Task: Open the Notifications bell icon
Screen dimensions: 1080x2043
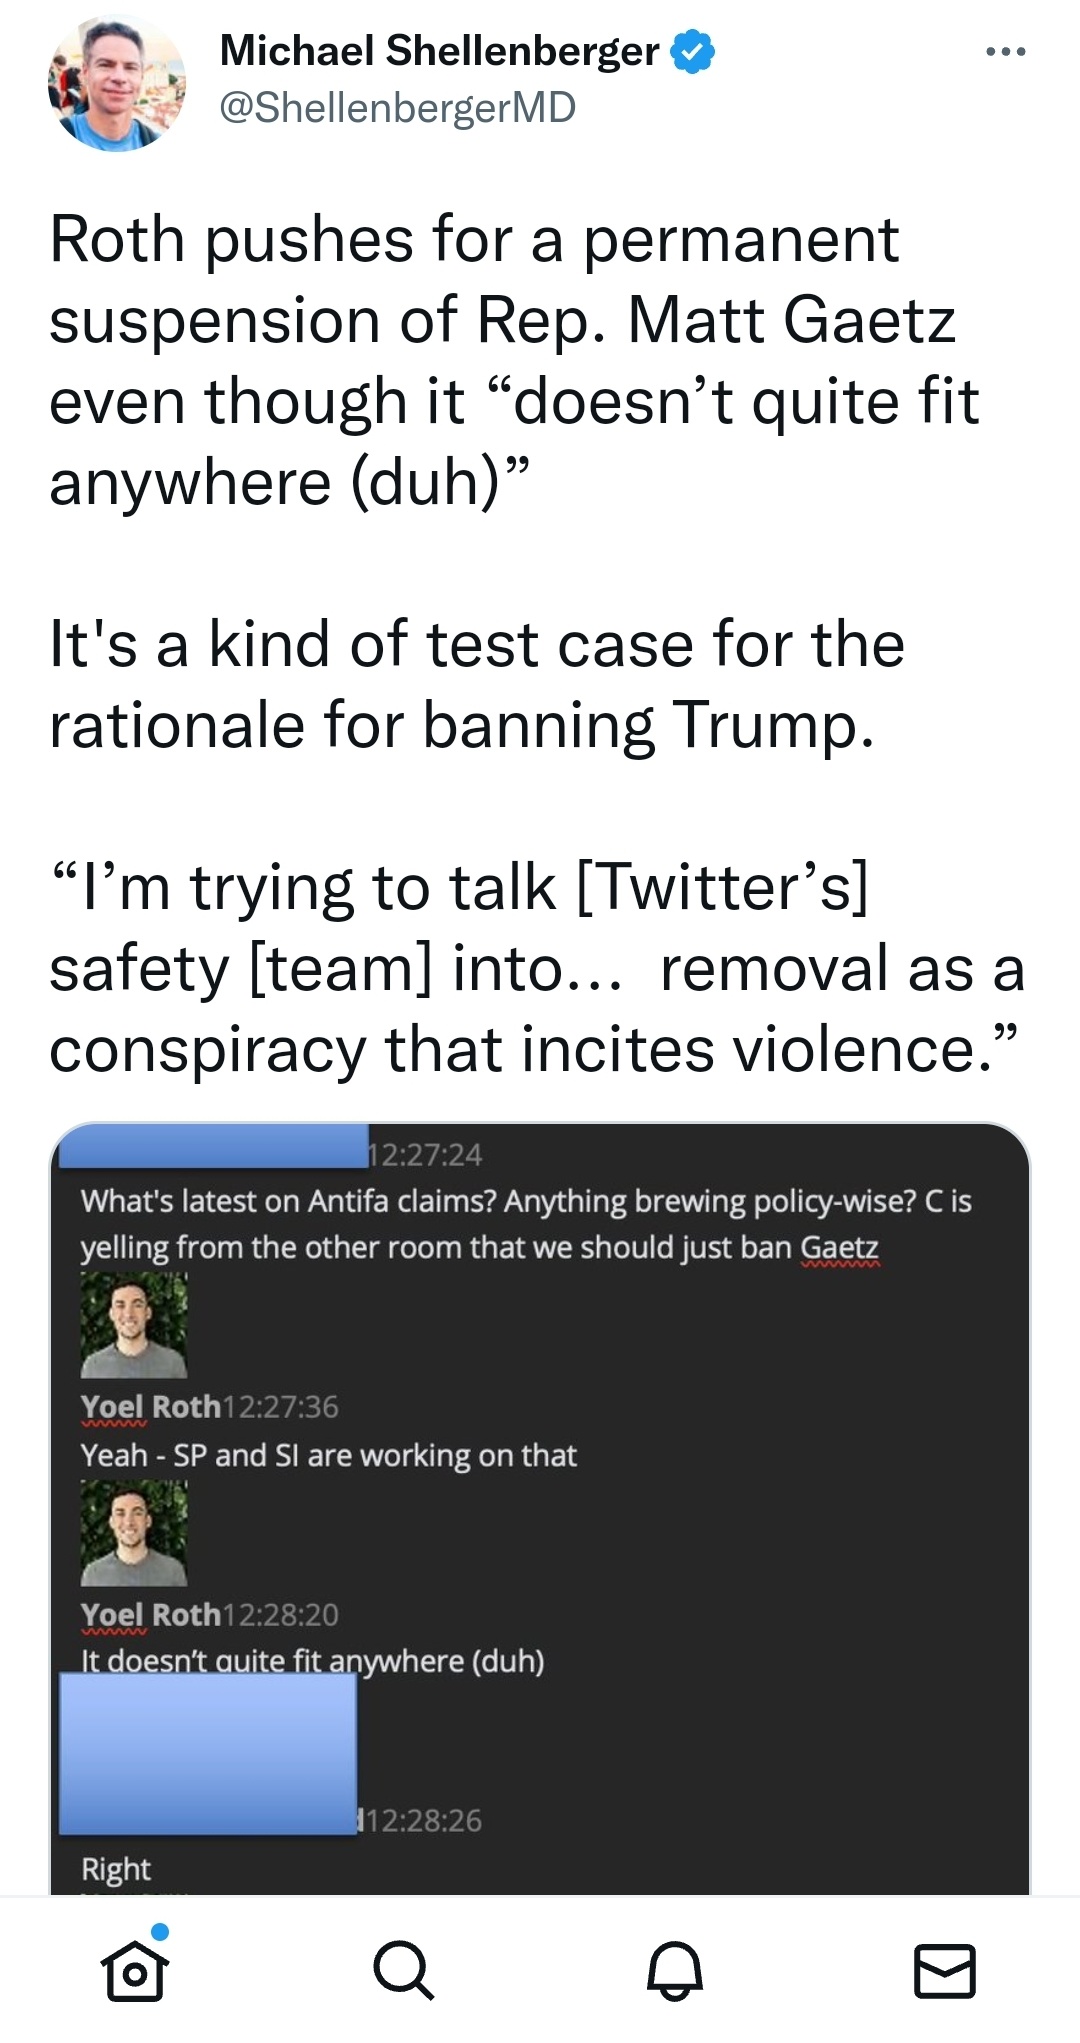Action: pos(675,1971)
